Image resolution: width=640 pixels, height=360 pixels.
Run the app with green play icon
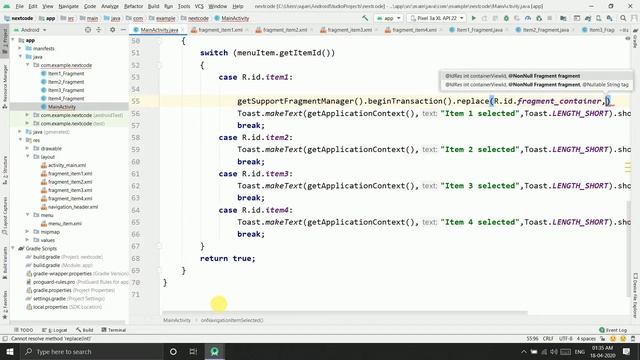tap(473, 18)
